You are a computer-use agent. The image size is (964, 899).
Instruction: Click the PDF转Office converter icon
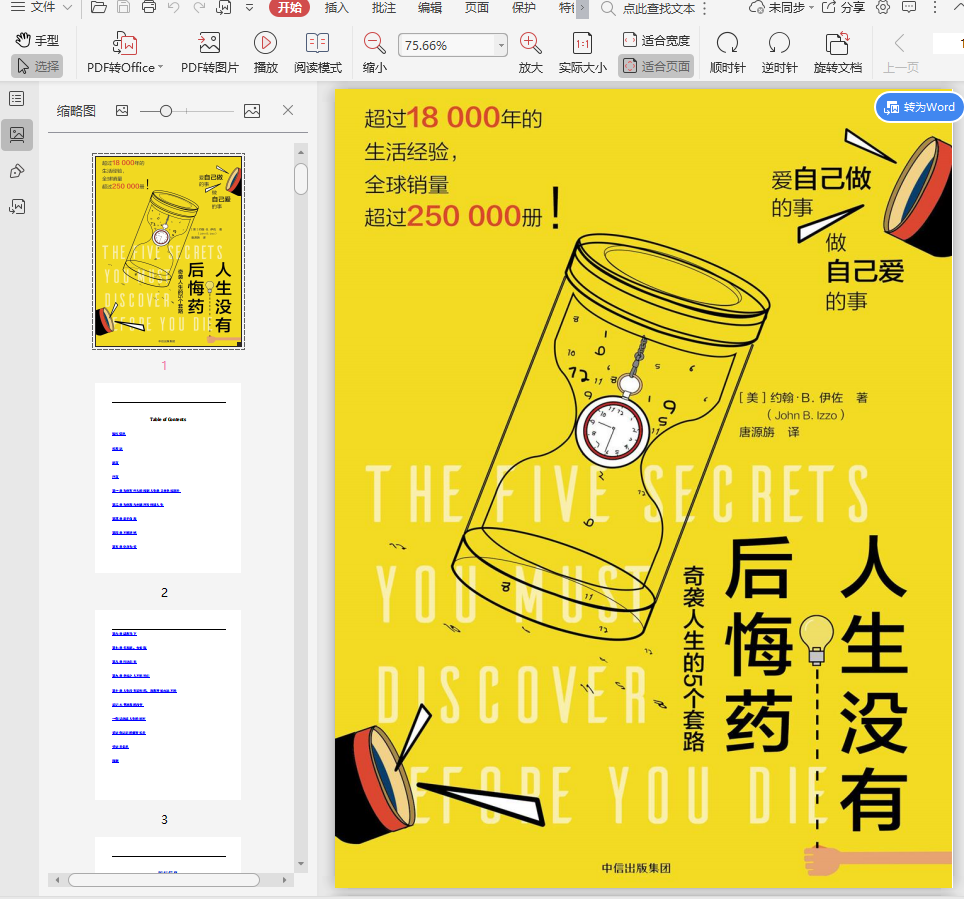[125, 44]
